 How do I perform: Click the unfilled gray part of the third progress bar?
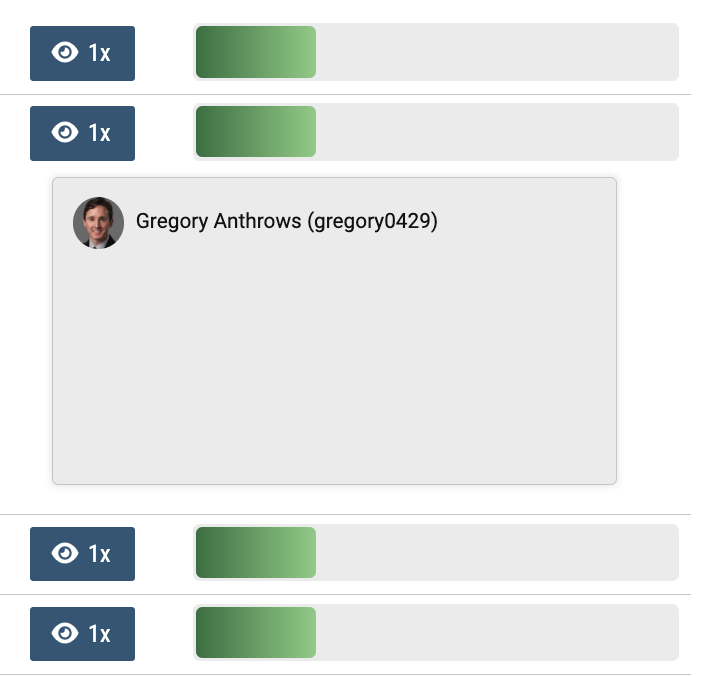497,553
